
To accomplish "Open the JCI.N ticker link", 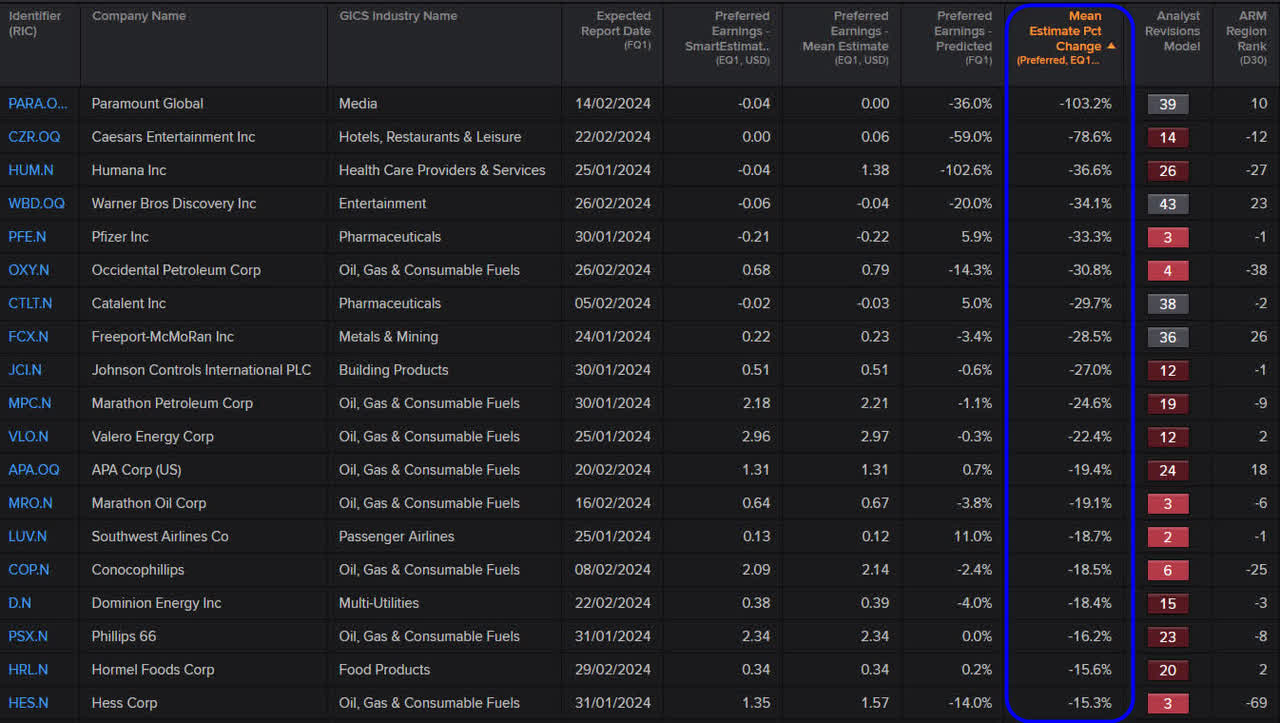I will pos(25,370).
